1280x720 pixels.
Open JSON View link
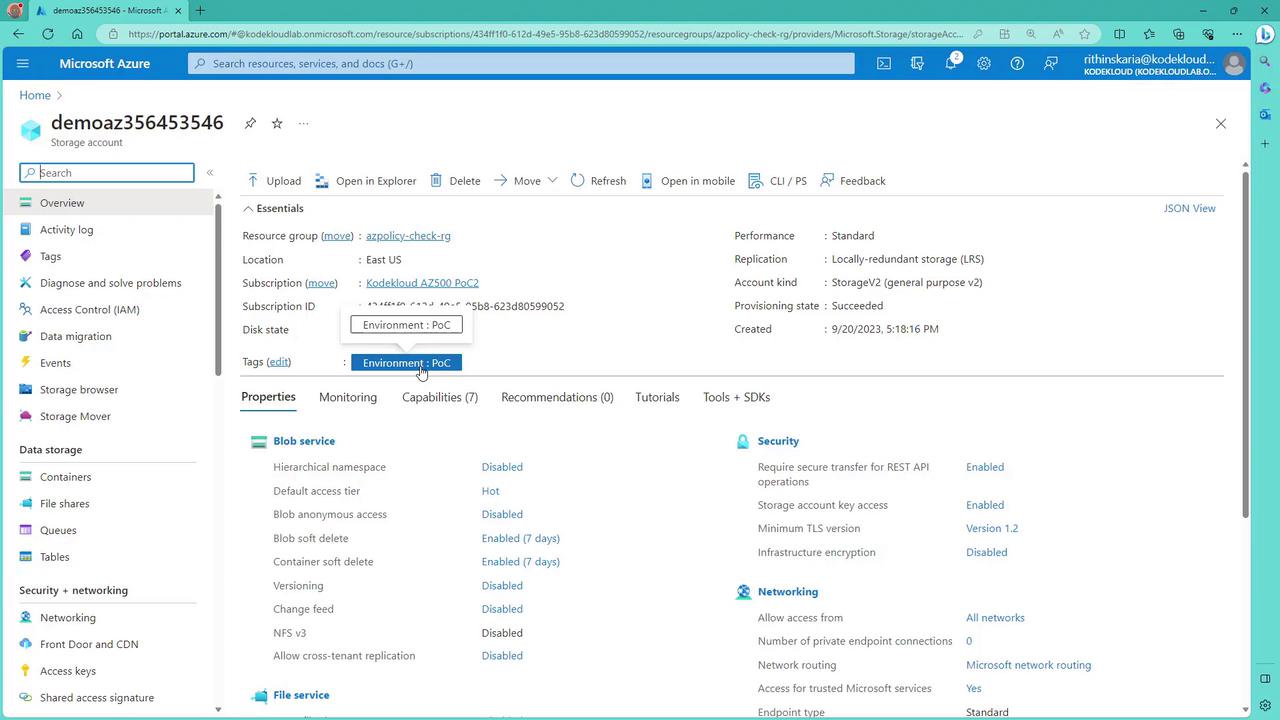click(1189, 209)
